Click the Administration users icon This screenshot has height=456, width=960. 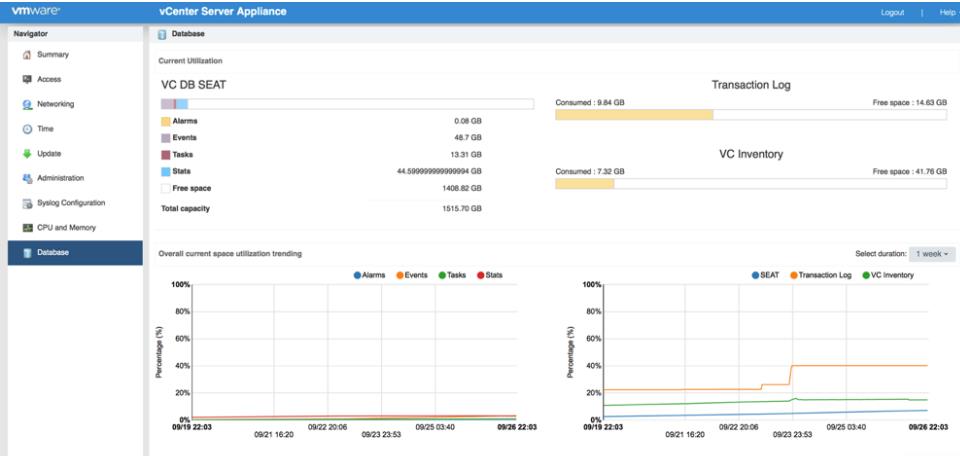[27, 178]
